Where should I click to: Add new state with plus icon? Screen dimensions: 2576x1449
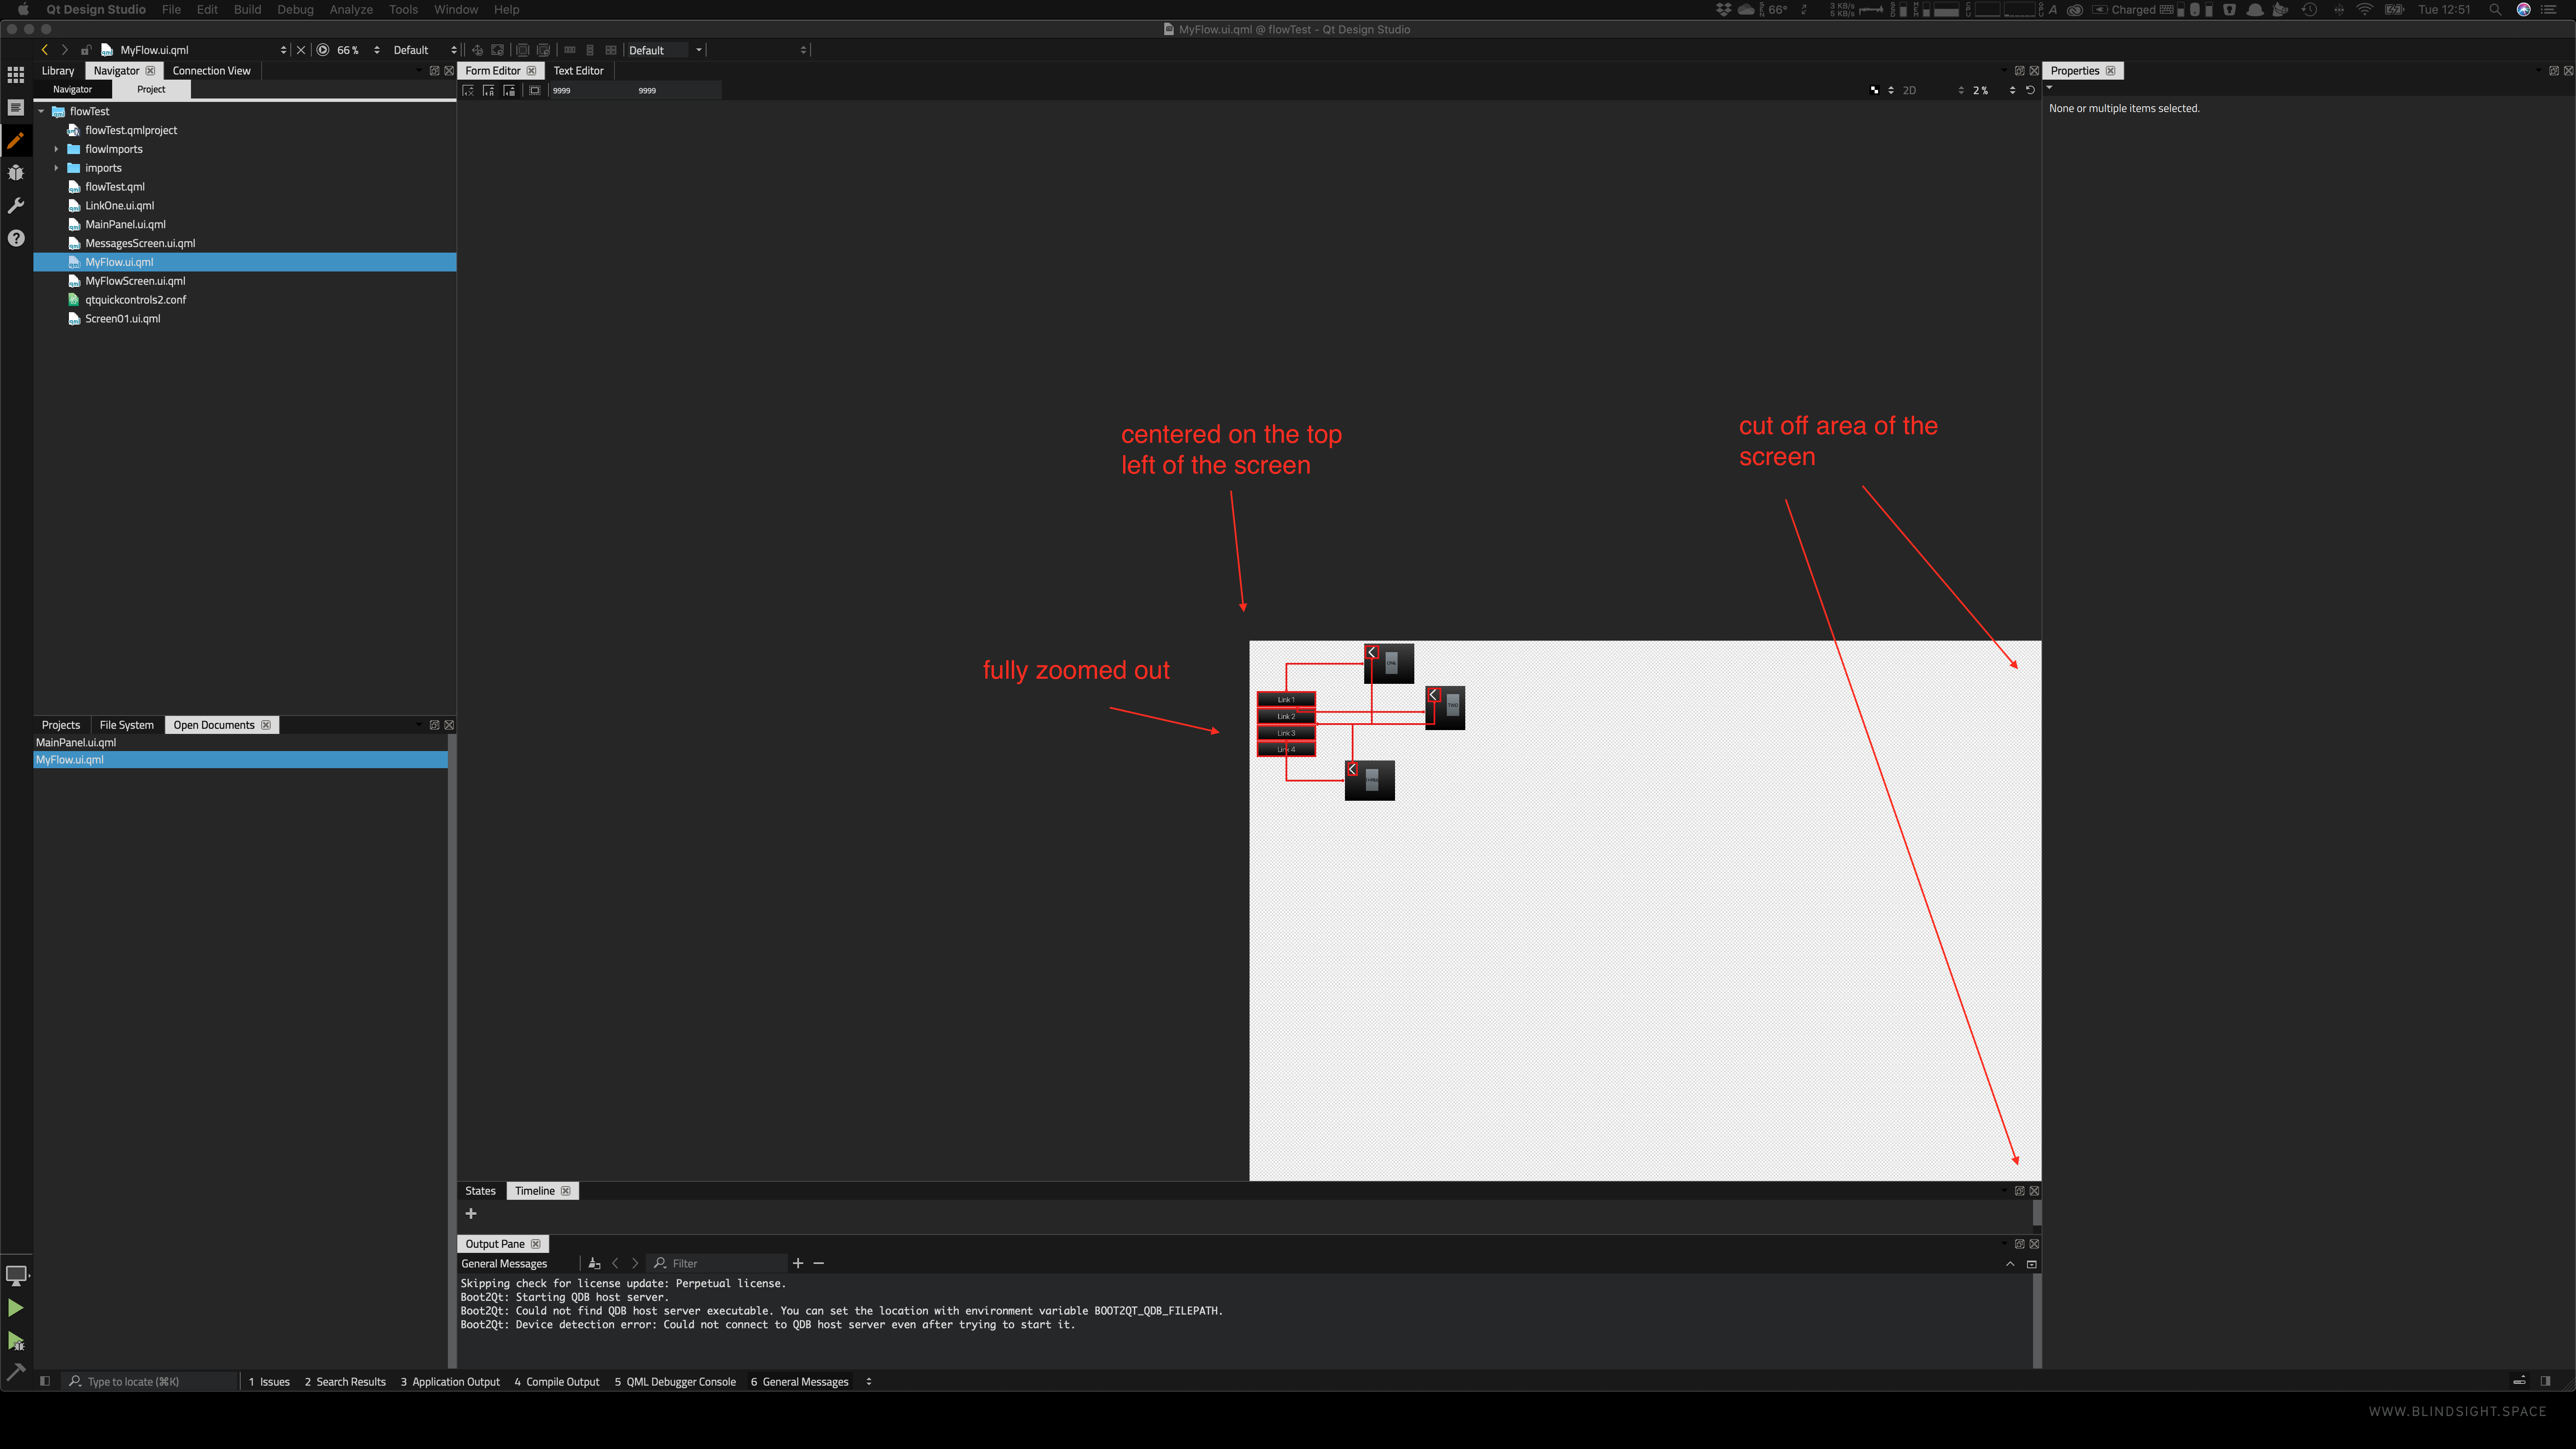[471, 1214]
